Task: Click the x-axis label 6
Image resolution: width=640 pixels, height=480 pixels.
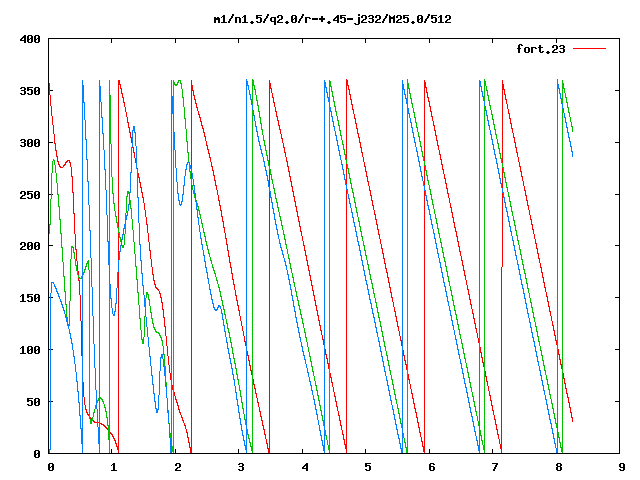Action: coord(431,467)
